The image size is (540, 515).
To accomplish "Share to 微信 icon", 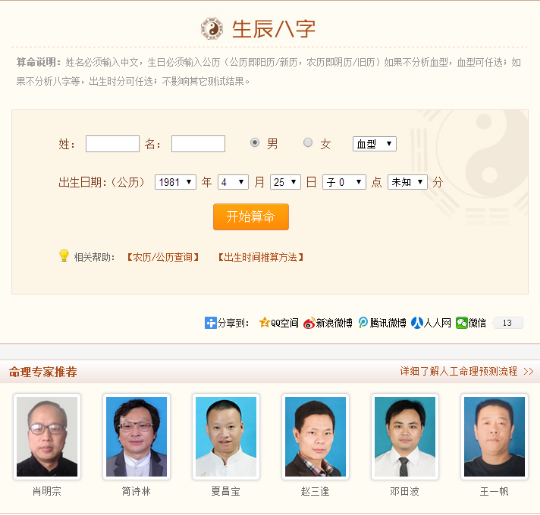I will click(461, 323).
